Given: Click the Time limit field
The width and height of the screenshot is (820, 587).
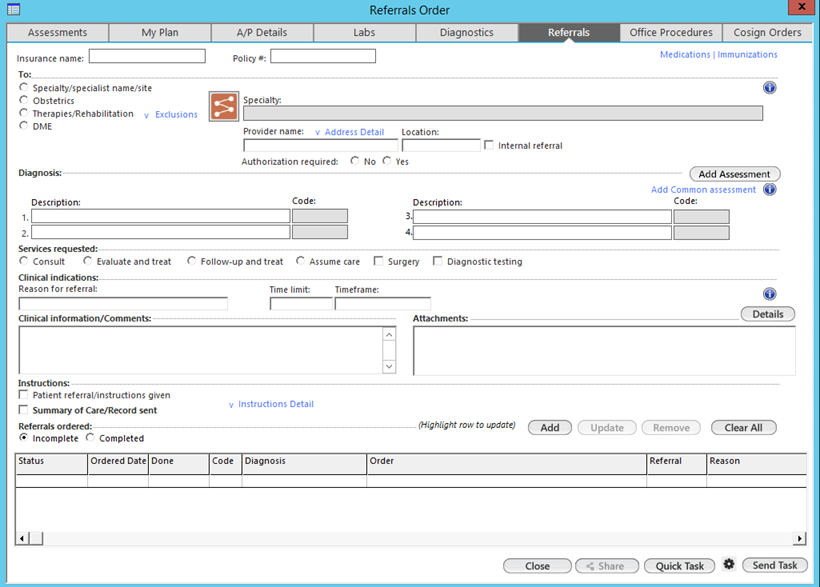Looking at the screenshot, I should tap(301, 303).
